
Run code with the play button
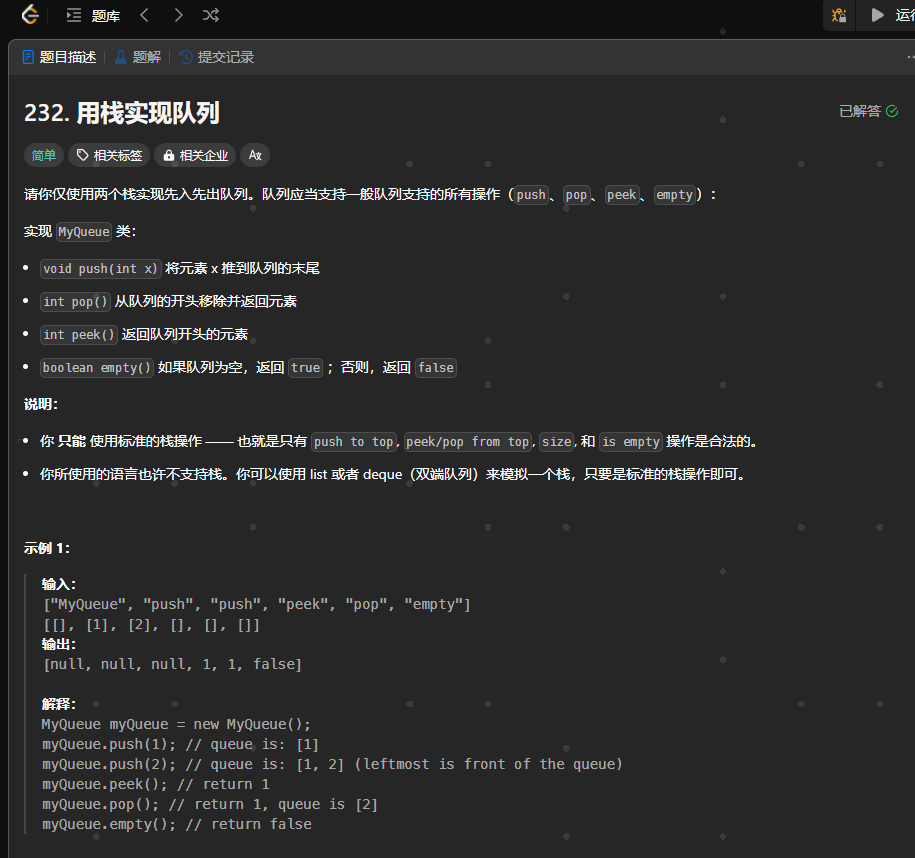(877, 15)
